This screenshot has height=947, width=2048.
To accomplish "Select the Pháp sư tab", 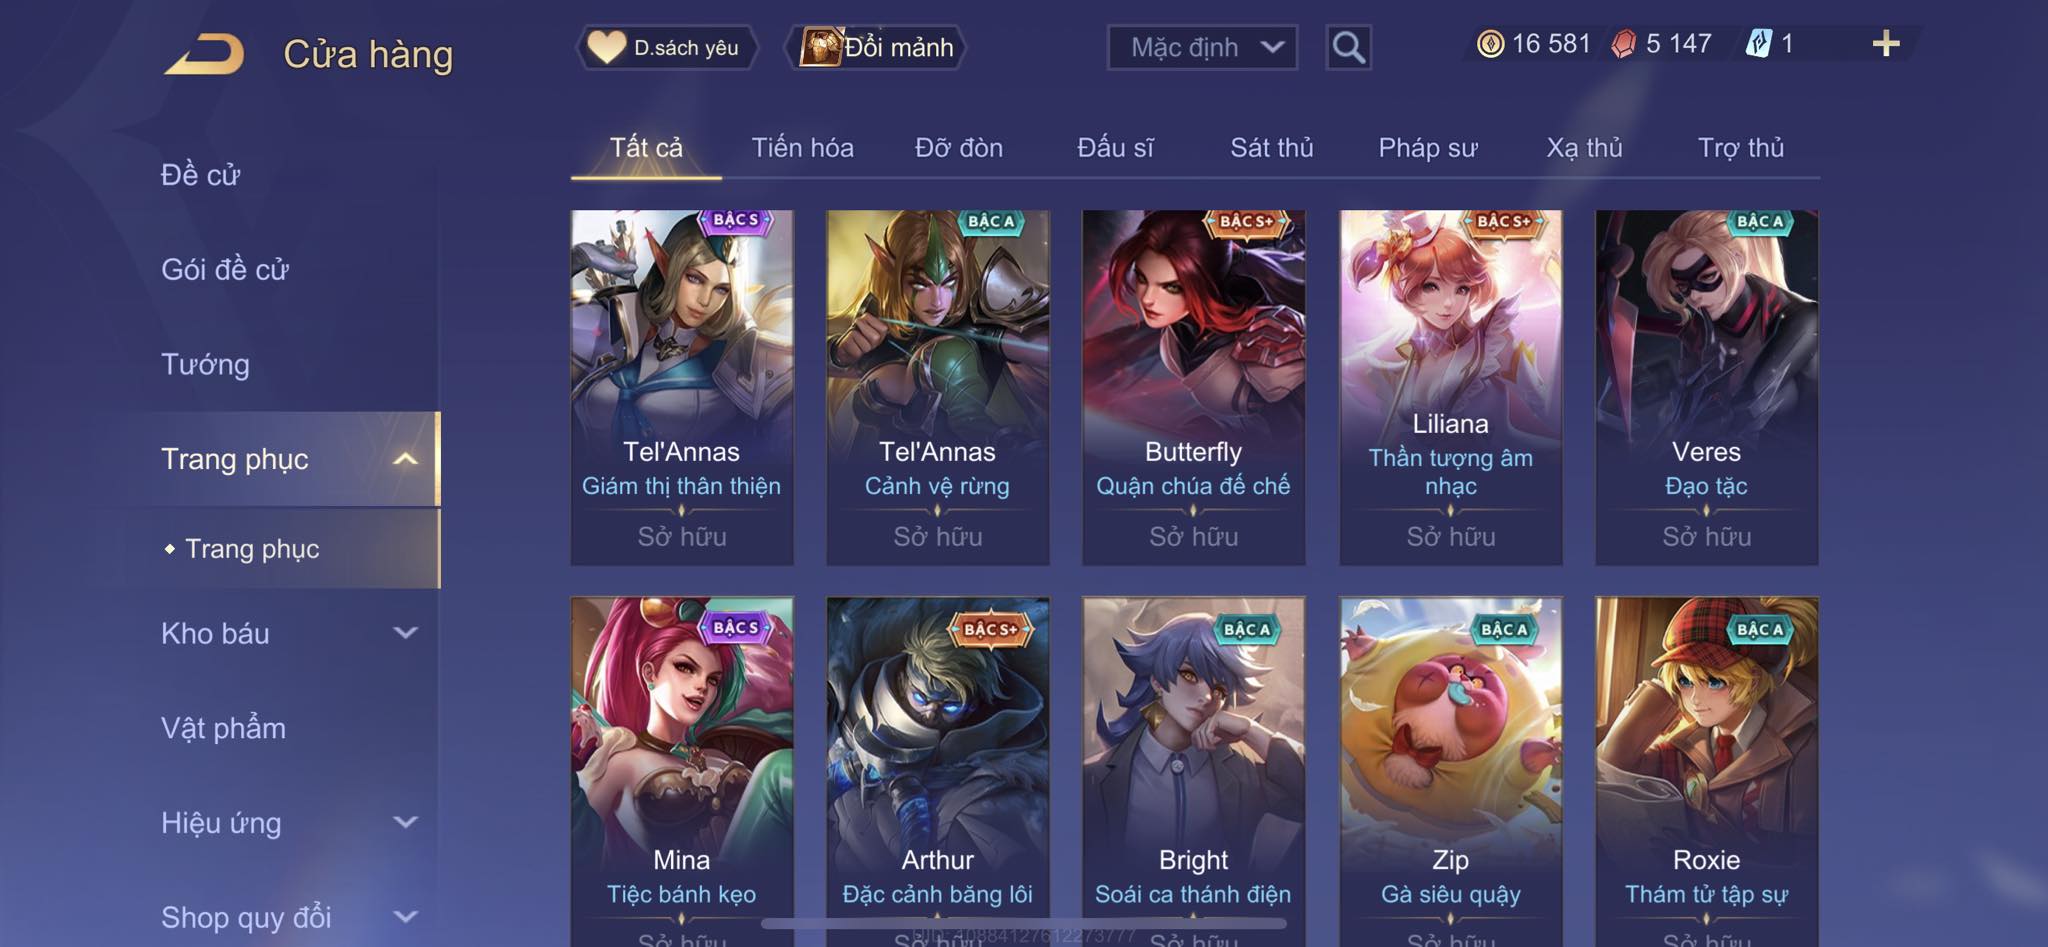I will pyautogui.click(x=1427, y=148).
